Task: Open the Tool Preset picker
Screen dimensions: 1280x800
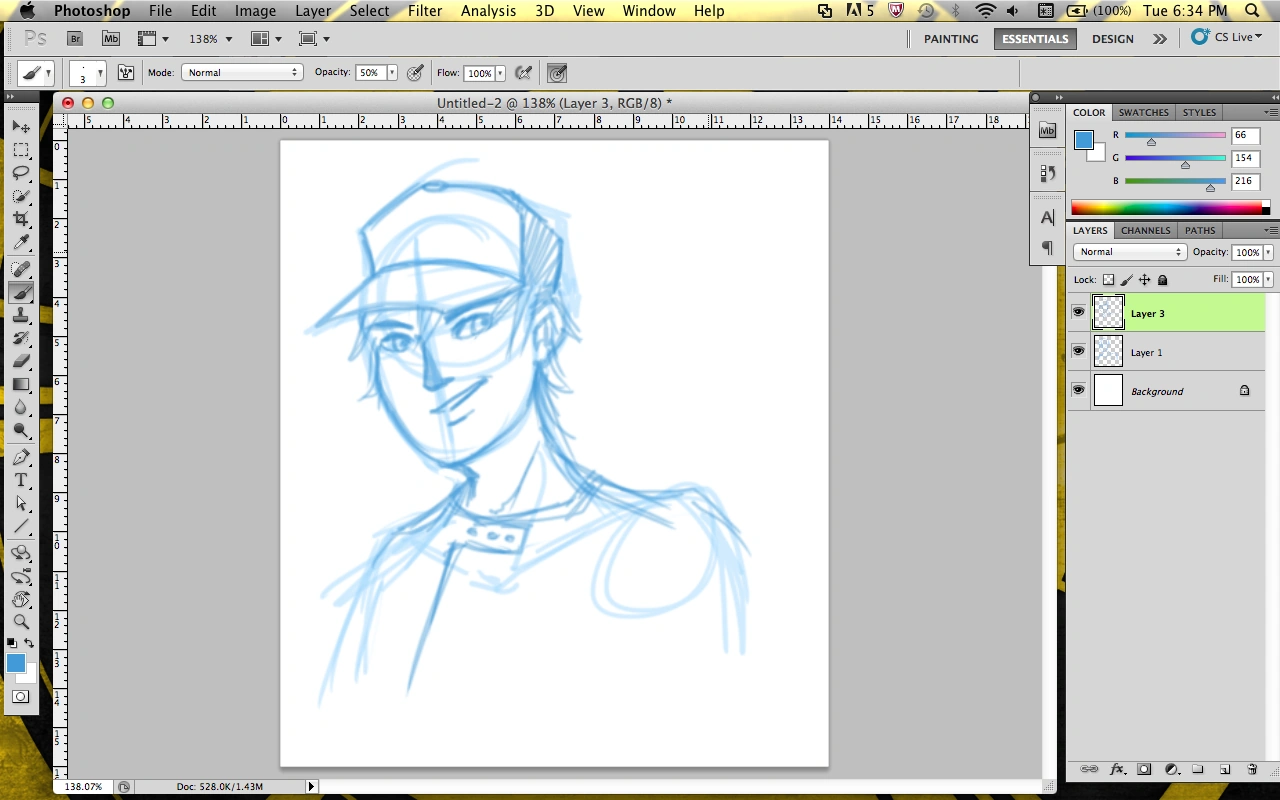Action: pos(36,73)
